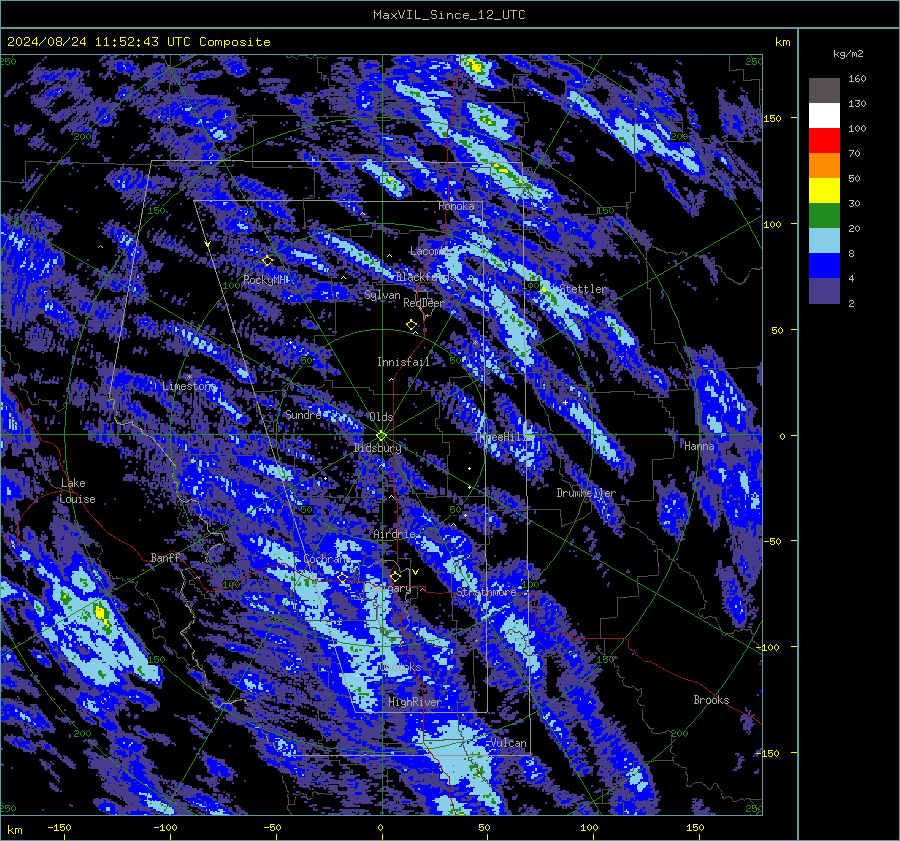
Task: Click the yellow diamond marker above Calgary
Action: coord(395,576)
